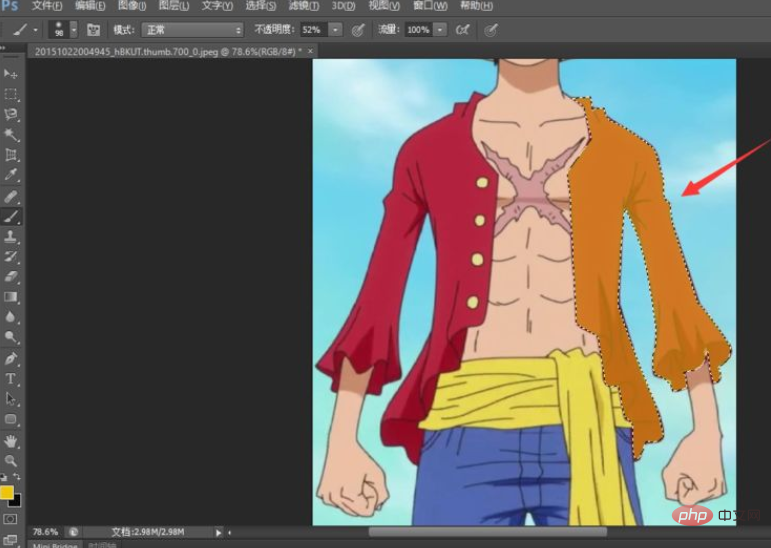Open the Help menu
Viewport: 771px width, 548px height.
click(476, 6)
